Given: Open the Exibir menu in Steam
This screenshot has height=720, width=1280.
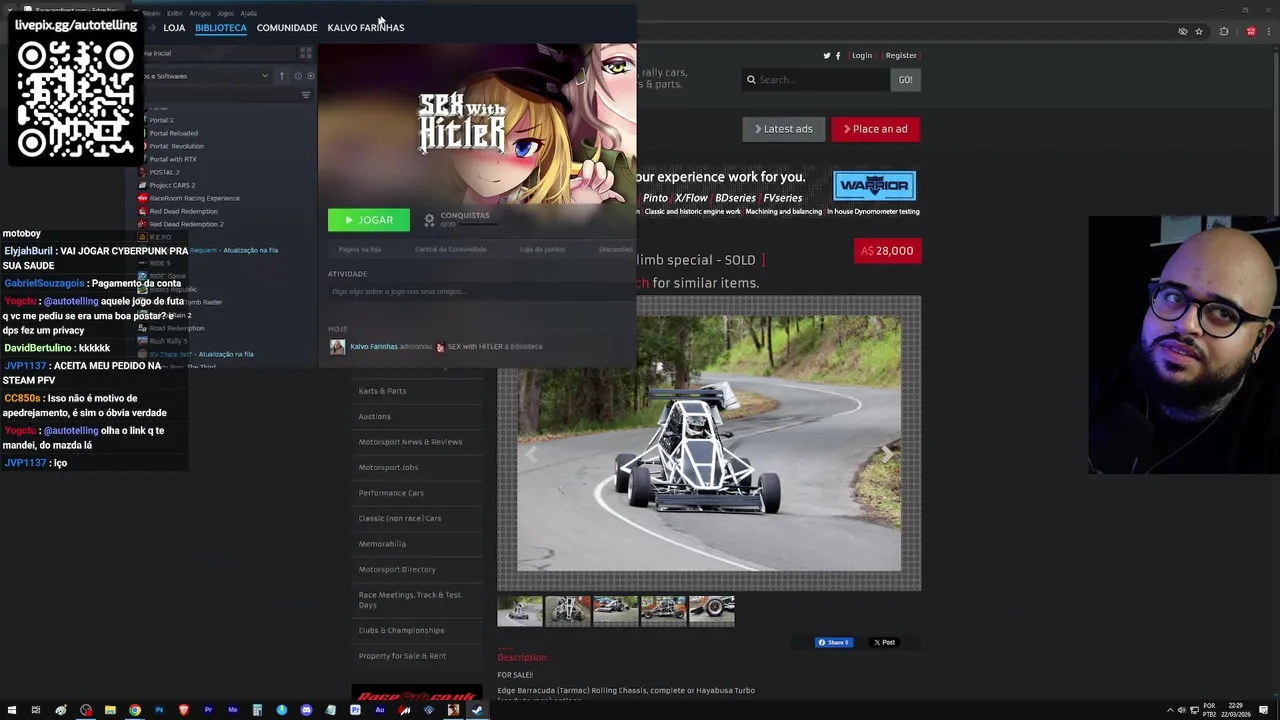Looking at the screenshot, I should [x=175, y=13].
